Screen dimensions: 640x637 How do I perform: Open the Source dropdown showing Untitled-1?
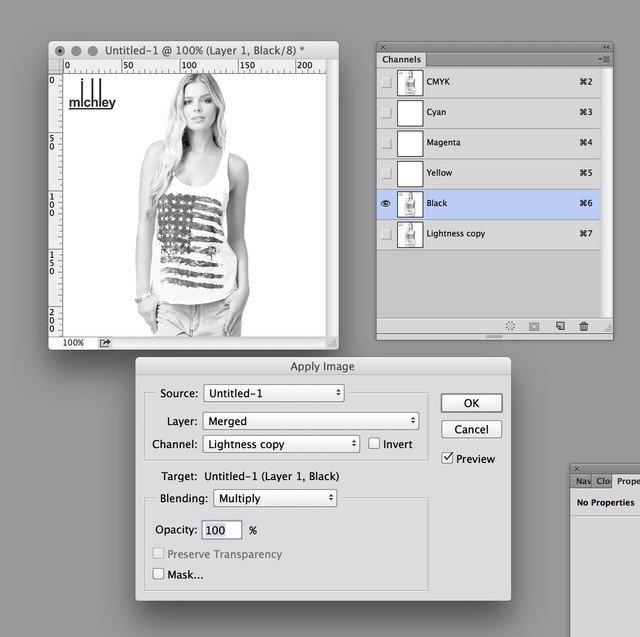(273, 394)
